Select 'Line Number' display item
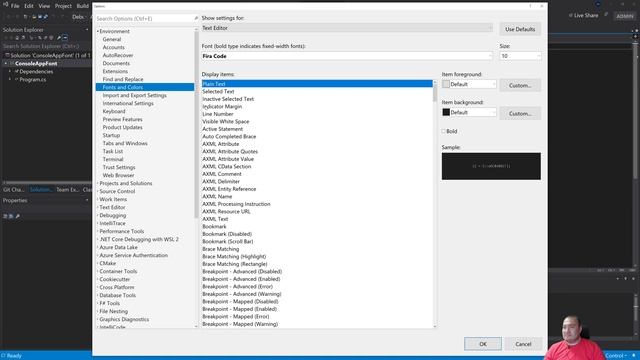The image size is (640, 360). pyautogui.click(x=317, y=114)
